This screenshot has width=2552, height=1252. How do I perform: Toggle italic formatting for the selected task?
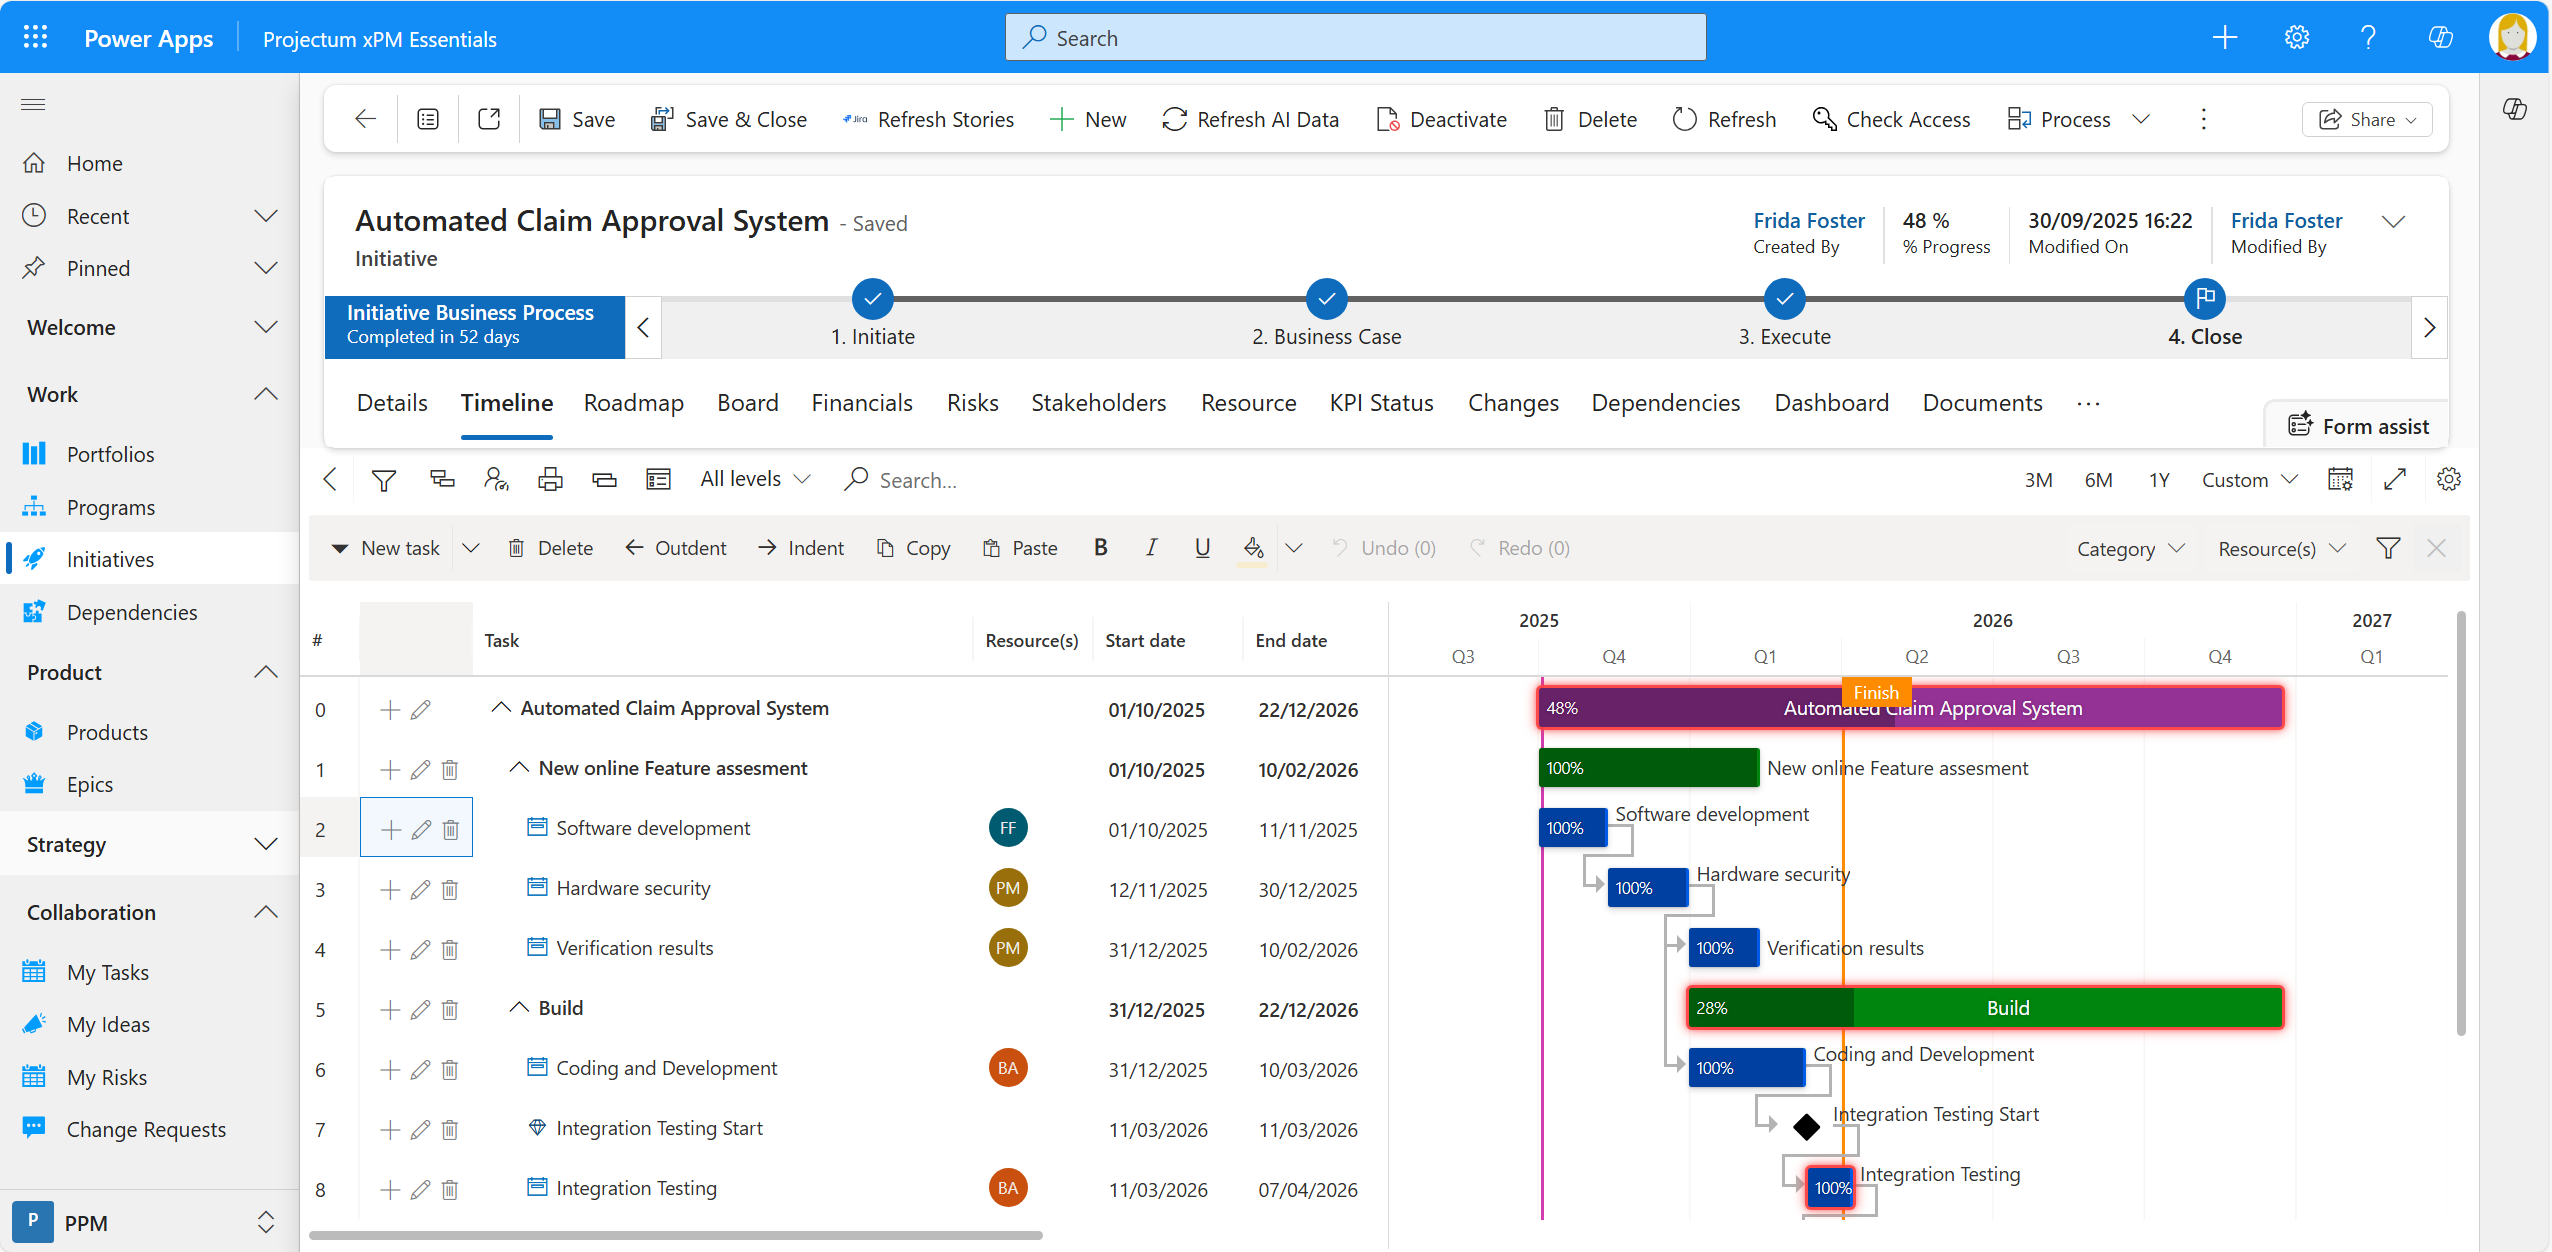(x=1151, y=548)
